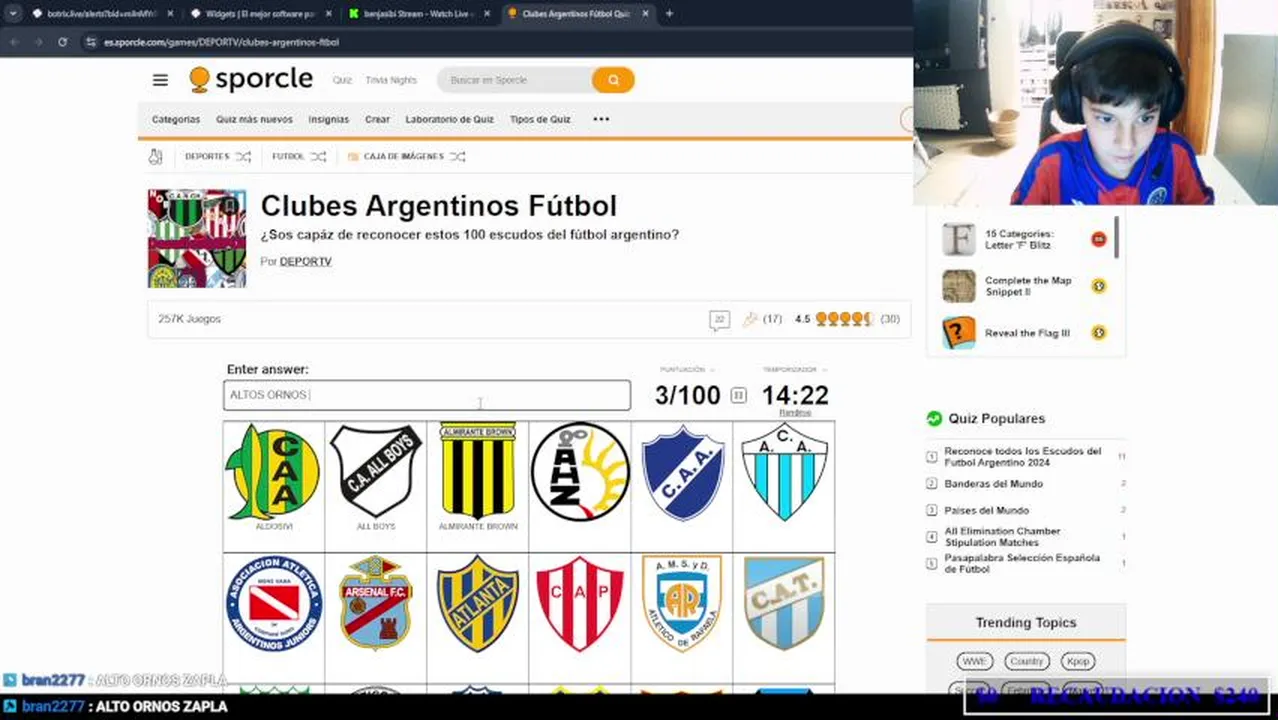The image size is (1278, 720).
Task: Open the comments bubble icon
Action: (x=719, y=320)
